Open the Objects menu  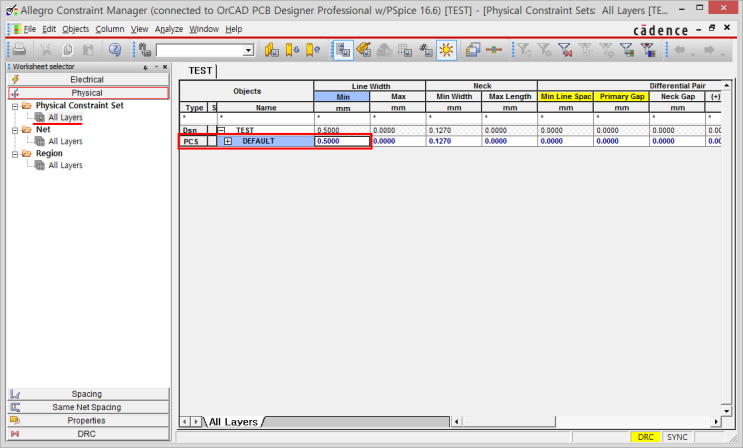[x=76, y=29]
